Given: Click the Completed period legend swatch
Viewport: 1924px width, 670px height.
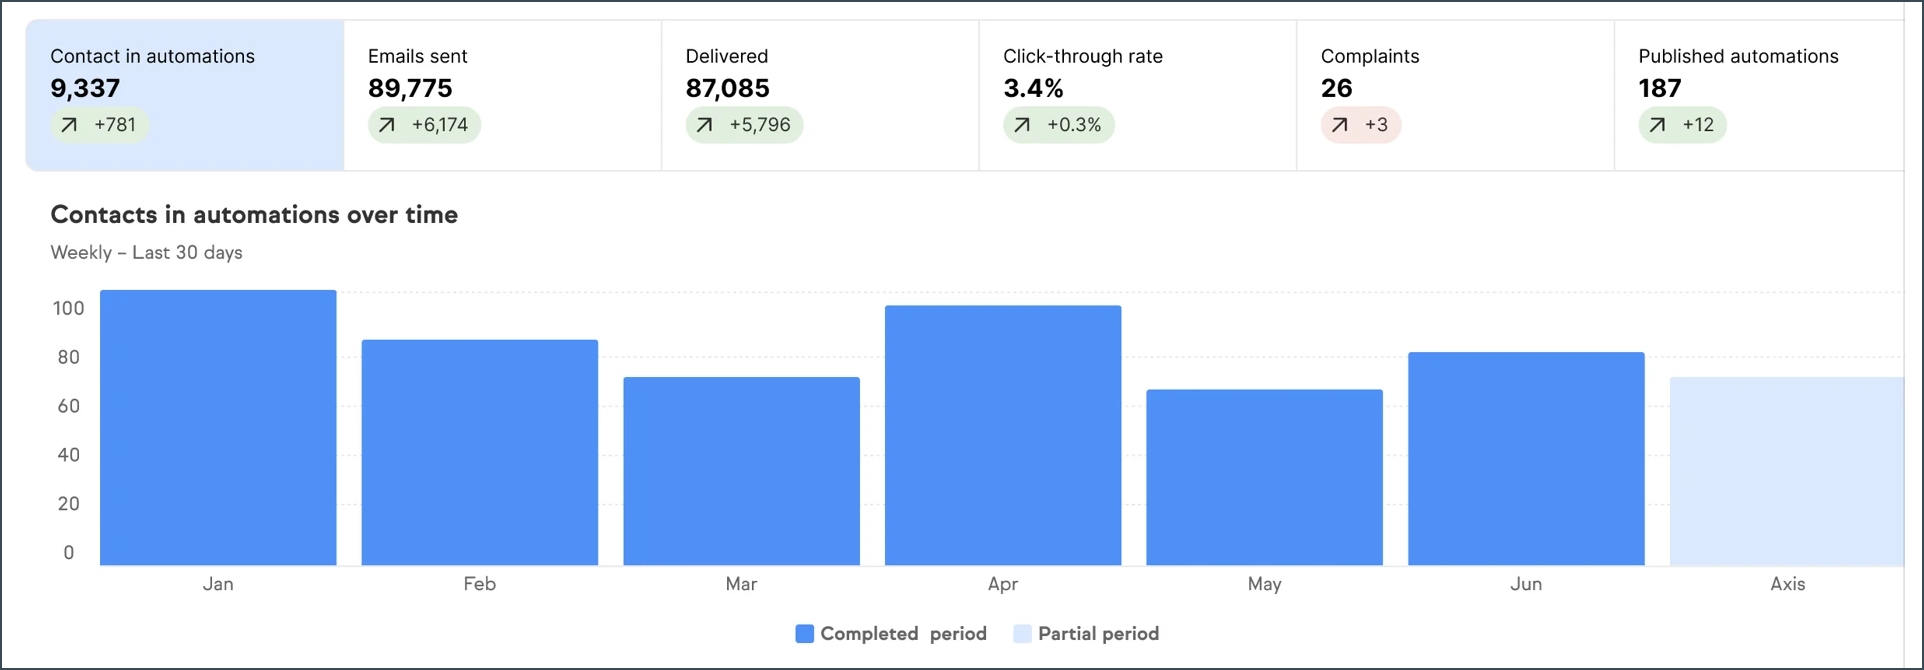Looking at the screenshot, I should tap(804, 634).
